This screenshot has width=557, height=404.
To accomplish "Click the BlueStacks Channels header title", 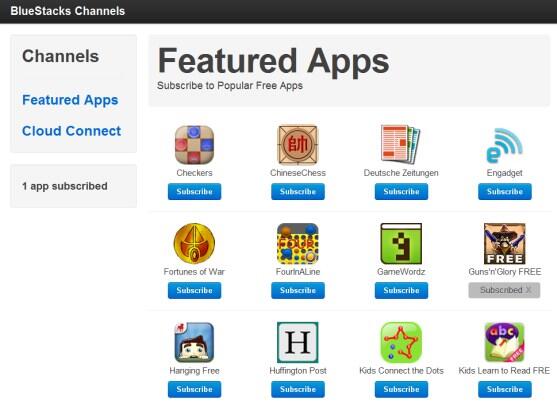I will point(67,11).
